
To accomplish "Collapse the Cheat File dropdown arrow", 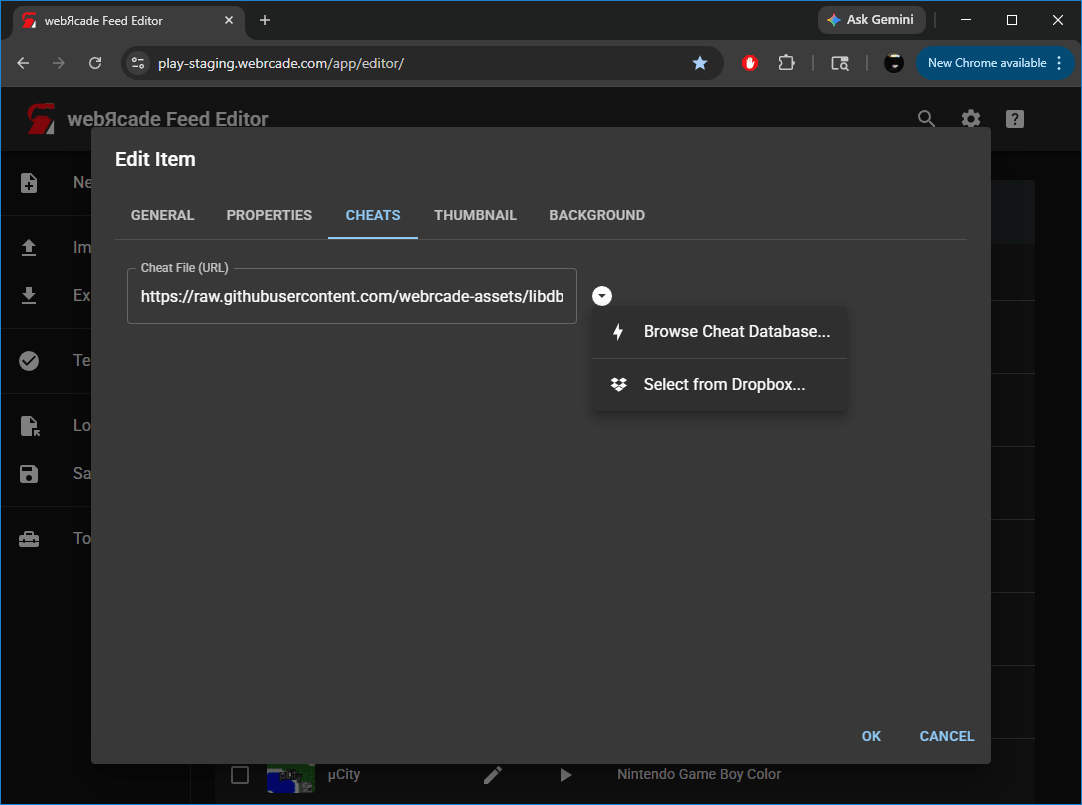I will click(x=602, y=296).
